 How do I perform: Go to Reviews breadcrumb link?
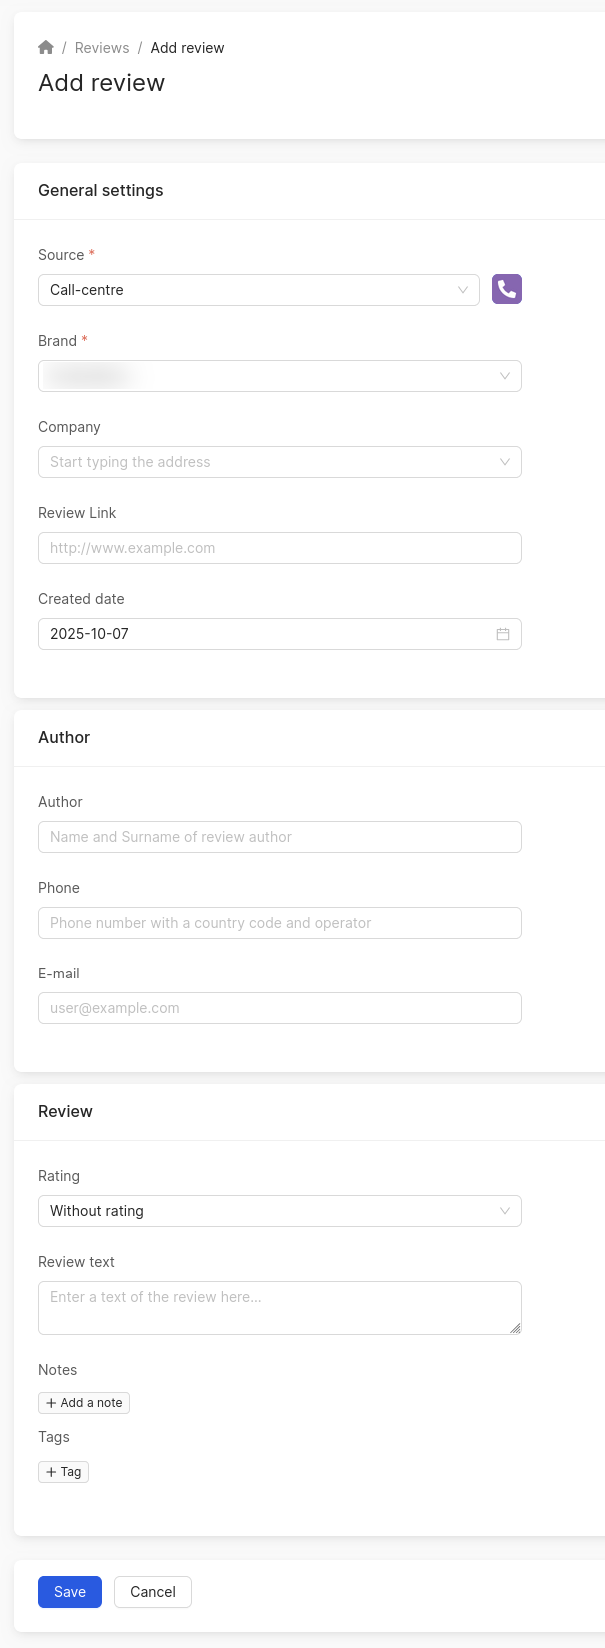[102, 48]
